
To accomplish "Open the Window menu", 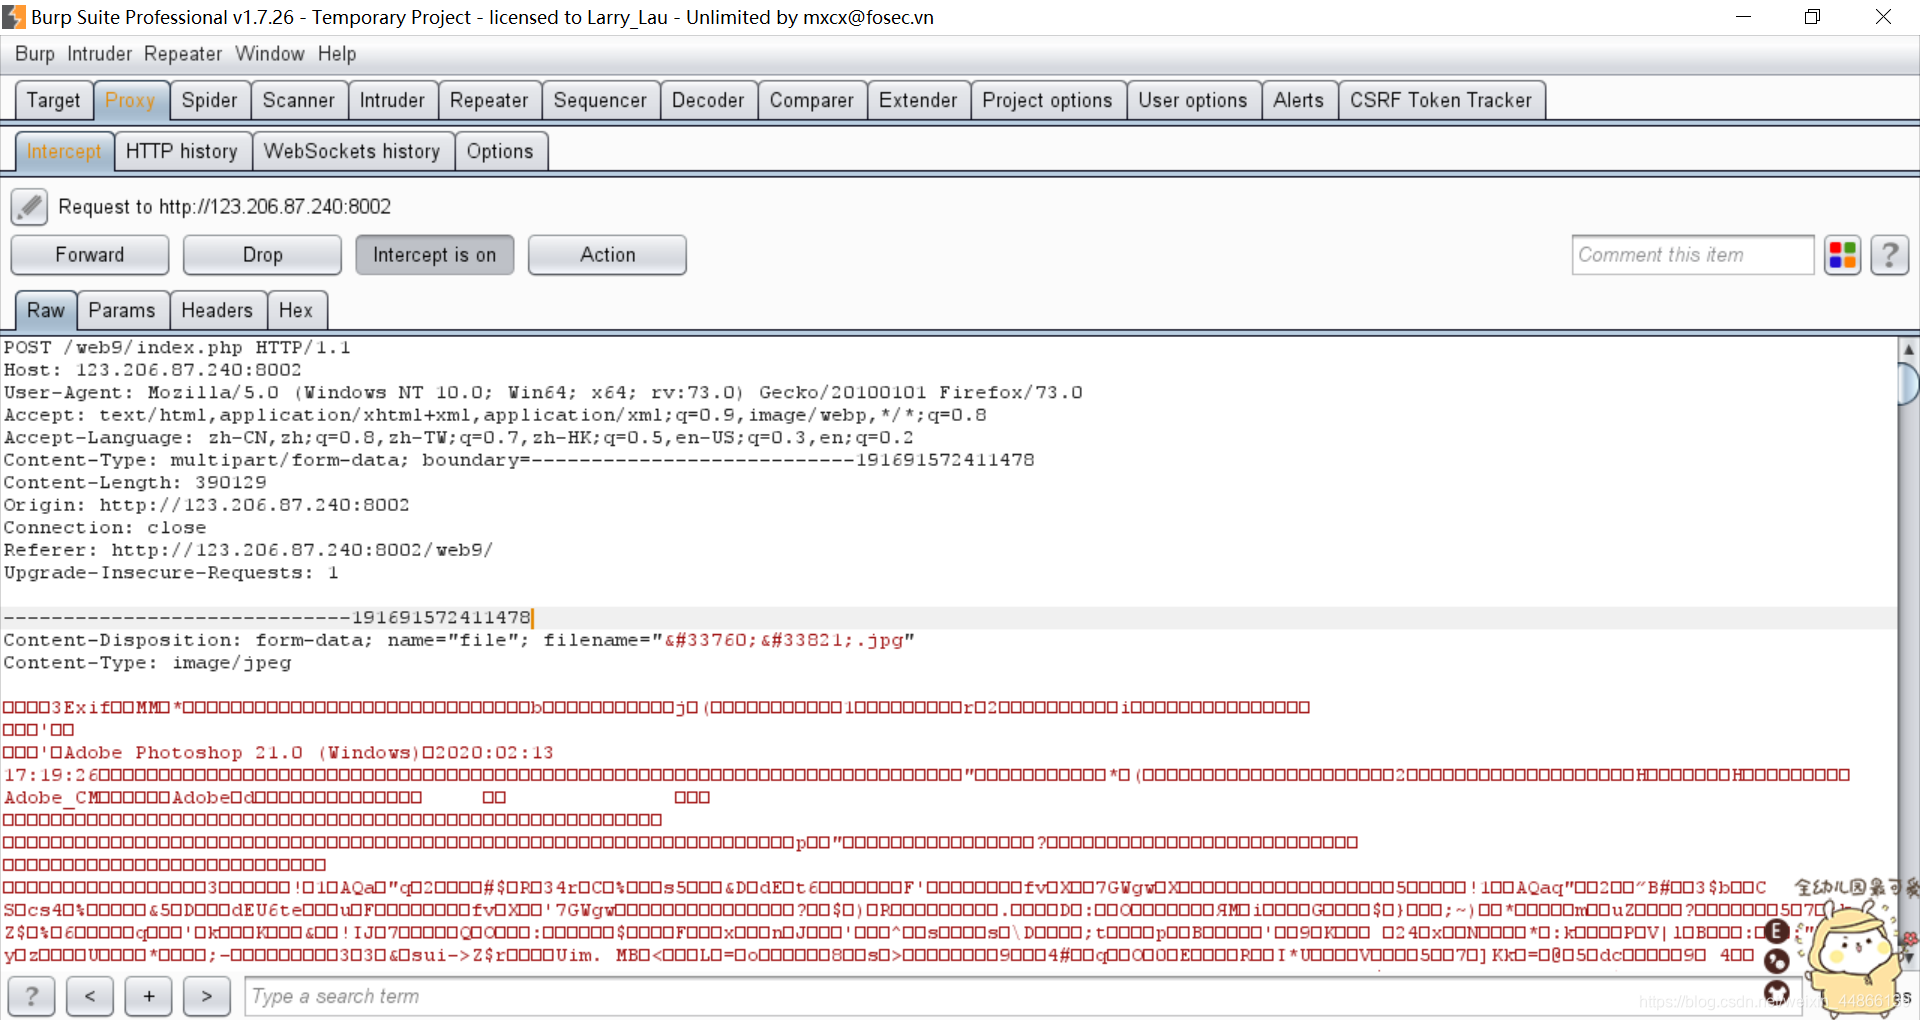I will (x=270, y=54).
